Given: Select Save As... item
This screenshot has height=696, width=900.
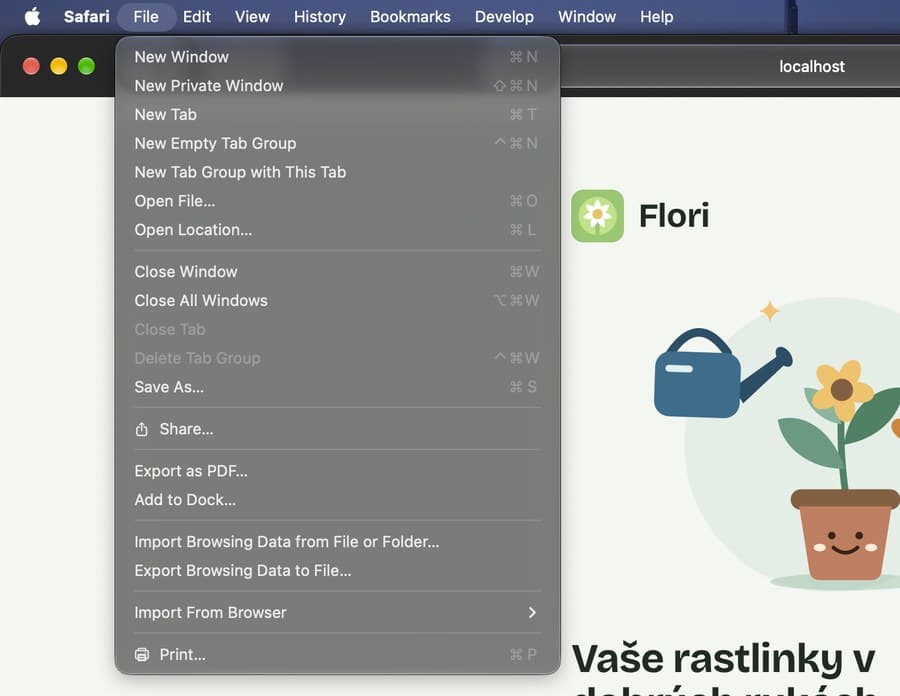Looking at the screenshot, I should coord(338,387).
